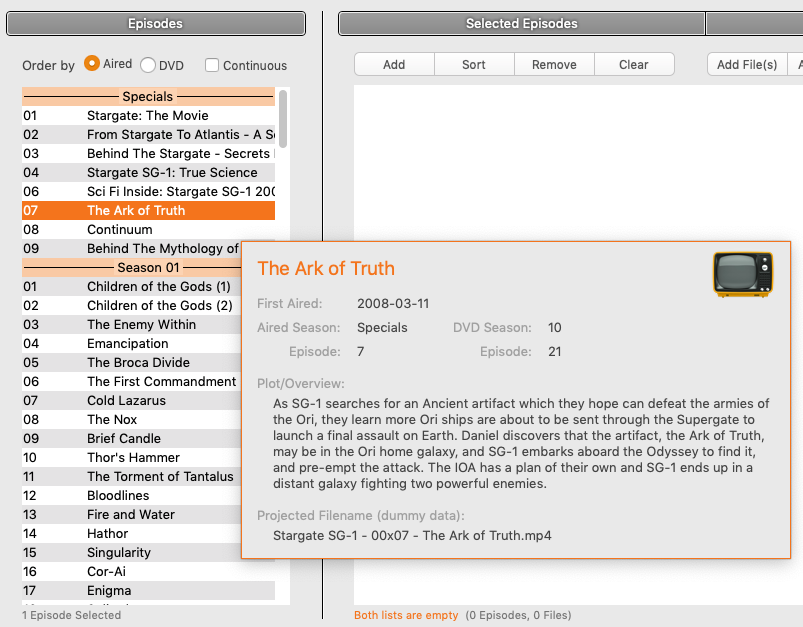Click the orange TV icon in popup
Image resolution: width=803 pixels, height=627 pixels.
click(742, 275)
